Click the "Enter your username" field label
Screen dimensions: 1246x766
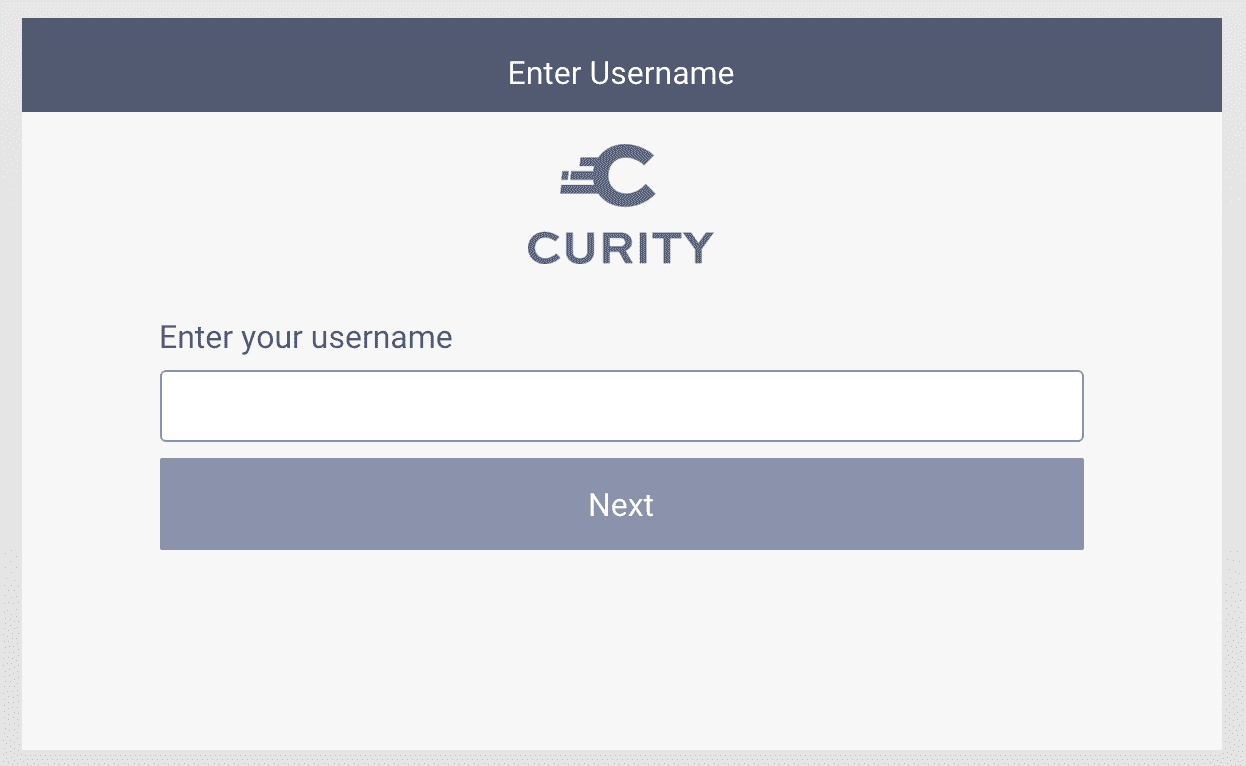(x=305, y=337)
